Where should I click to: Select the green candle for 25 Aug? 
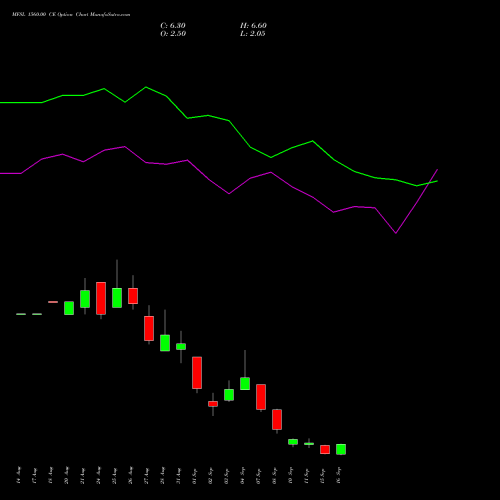point(117,298)
